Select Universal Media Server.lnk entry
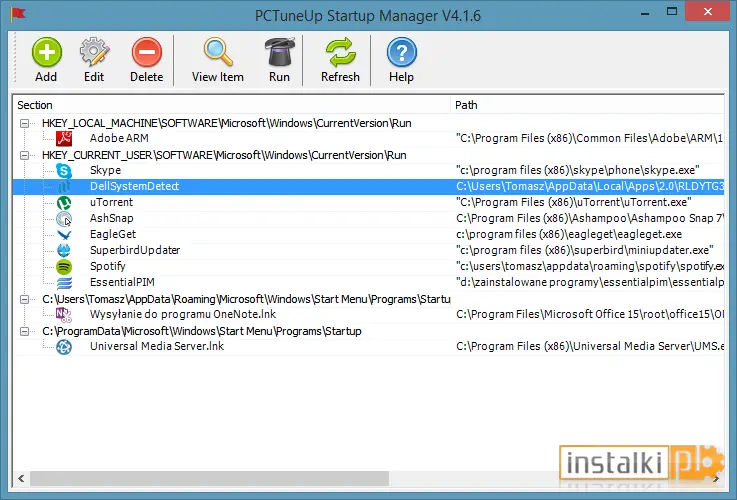The height and width of the screenshot is (500, 737). coord(157,346)
